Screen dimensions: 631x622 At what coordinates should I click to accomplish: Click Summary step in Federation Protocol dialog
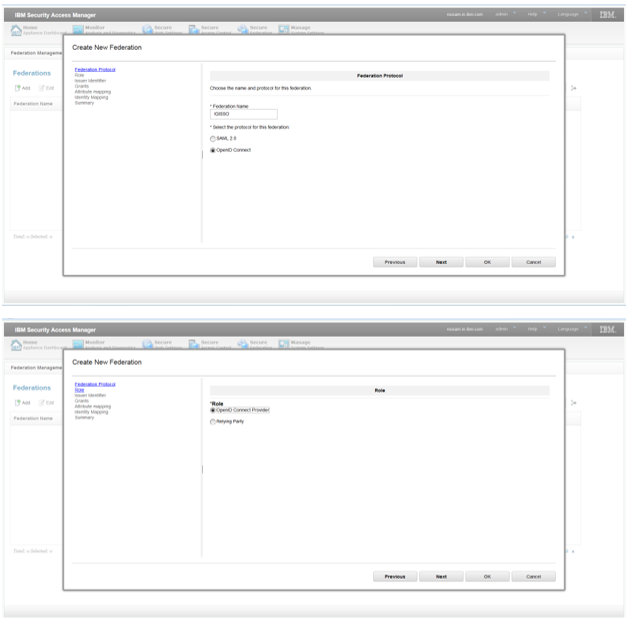[84, 103]
